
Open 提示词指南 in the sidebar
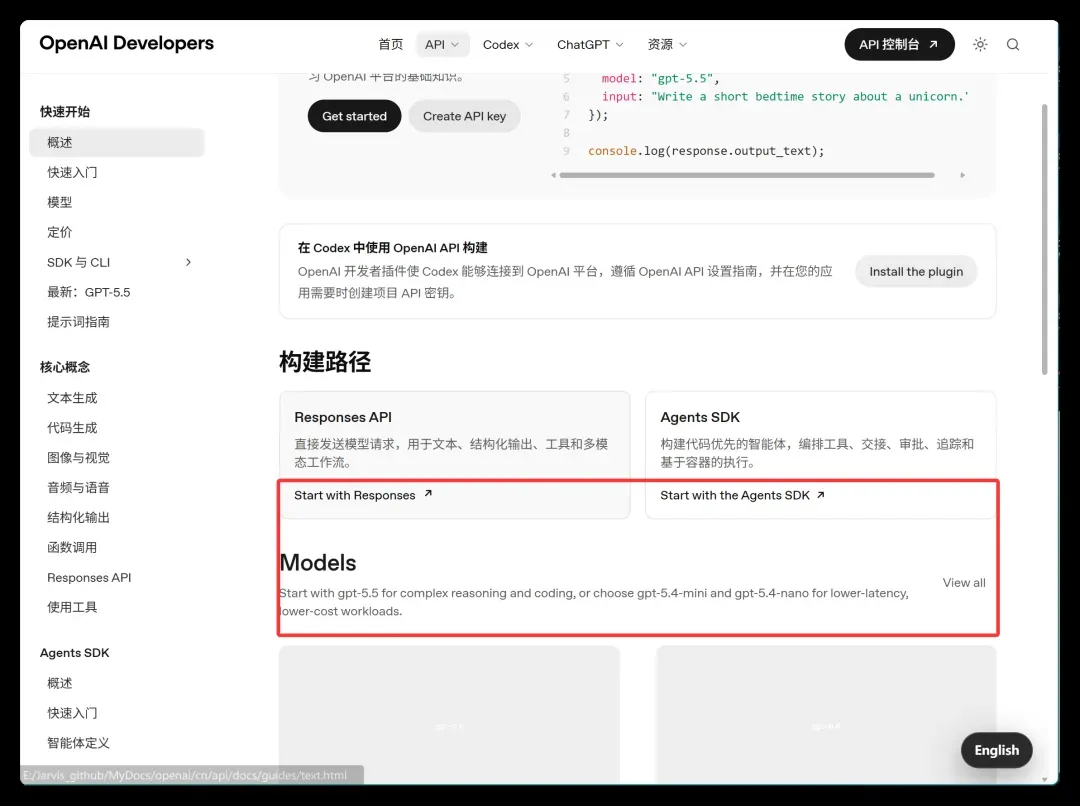pos(78,322)
